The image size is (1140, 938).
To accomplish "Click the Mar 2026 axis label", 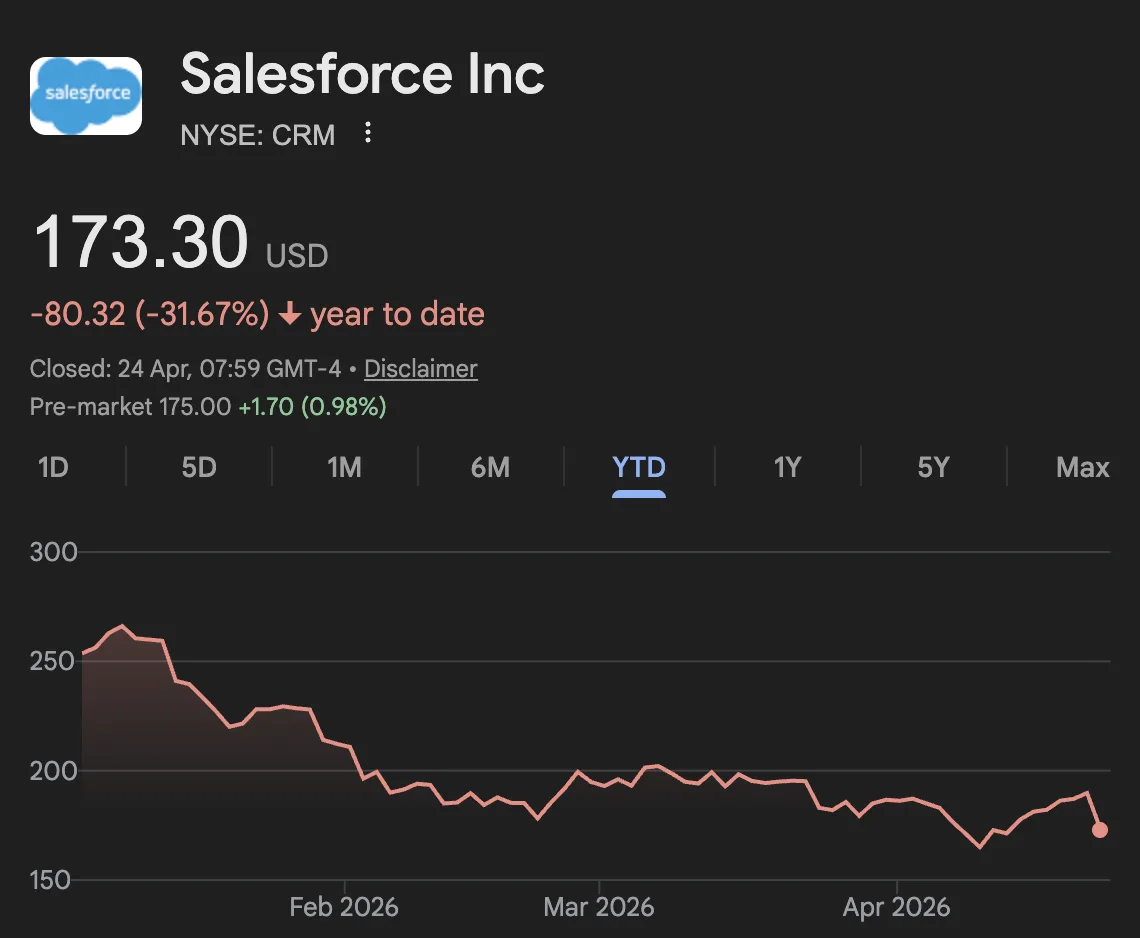I will [598, 908].
